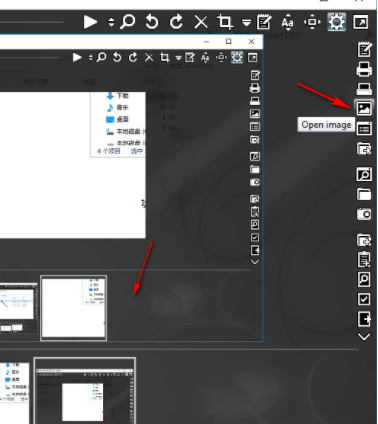Click the list view icon in inner window sidebar

pyautogui.click(x=255, y=127)
